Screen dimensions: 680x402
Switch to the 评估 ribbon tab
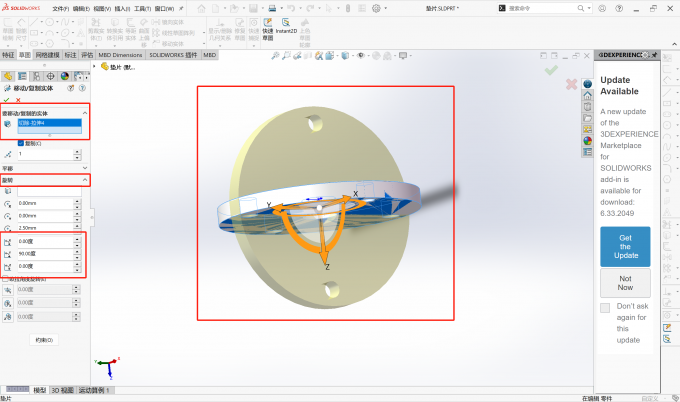(87, 55)
